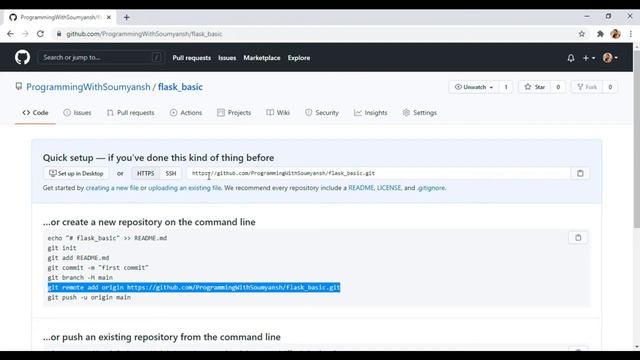The height and width of the screenshot is (360, 640).
Task: Open the Wiki tab
Action: click(278, 113)
